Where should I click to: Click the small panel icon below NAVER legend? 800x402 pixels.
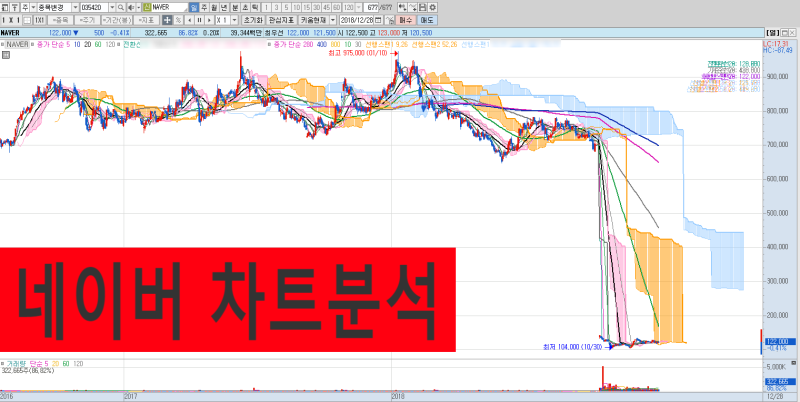5,55
